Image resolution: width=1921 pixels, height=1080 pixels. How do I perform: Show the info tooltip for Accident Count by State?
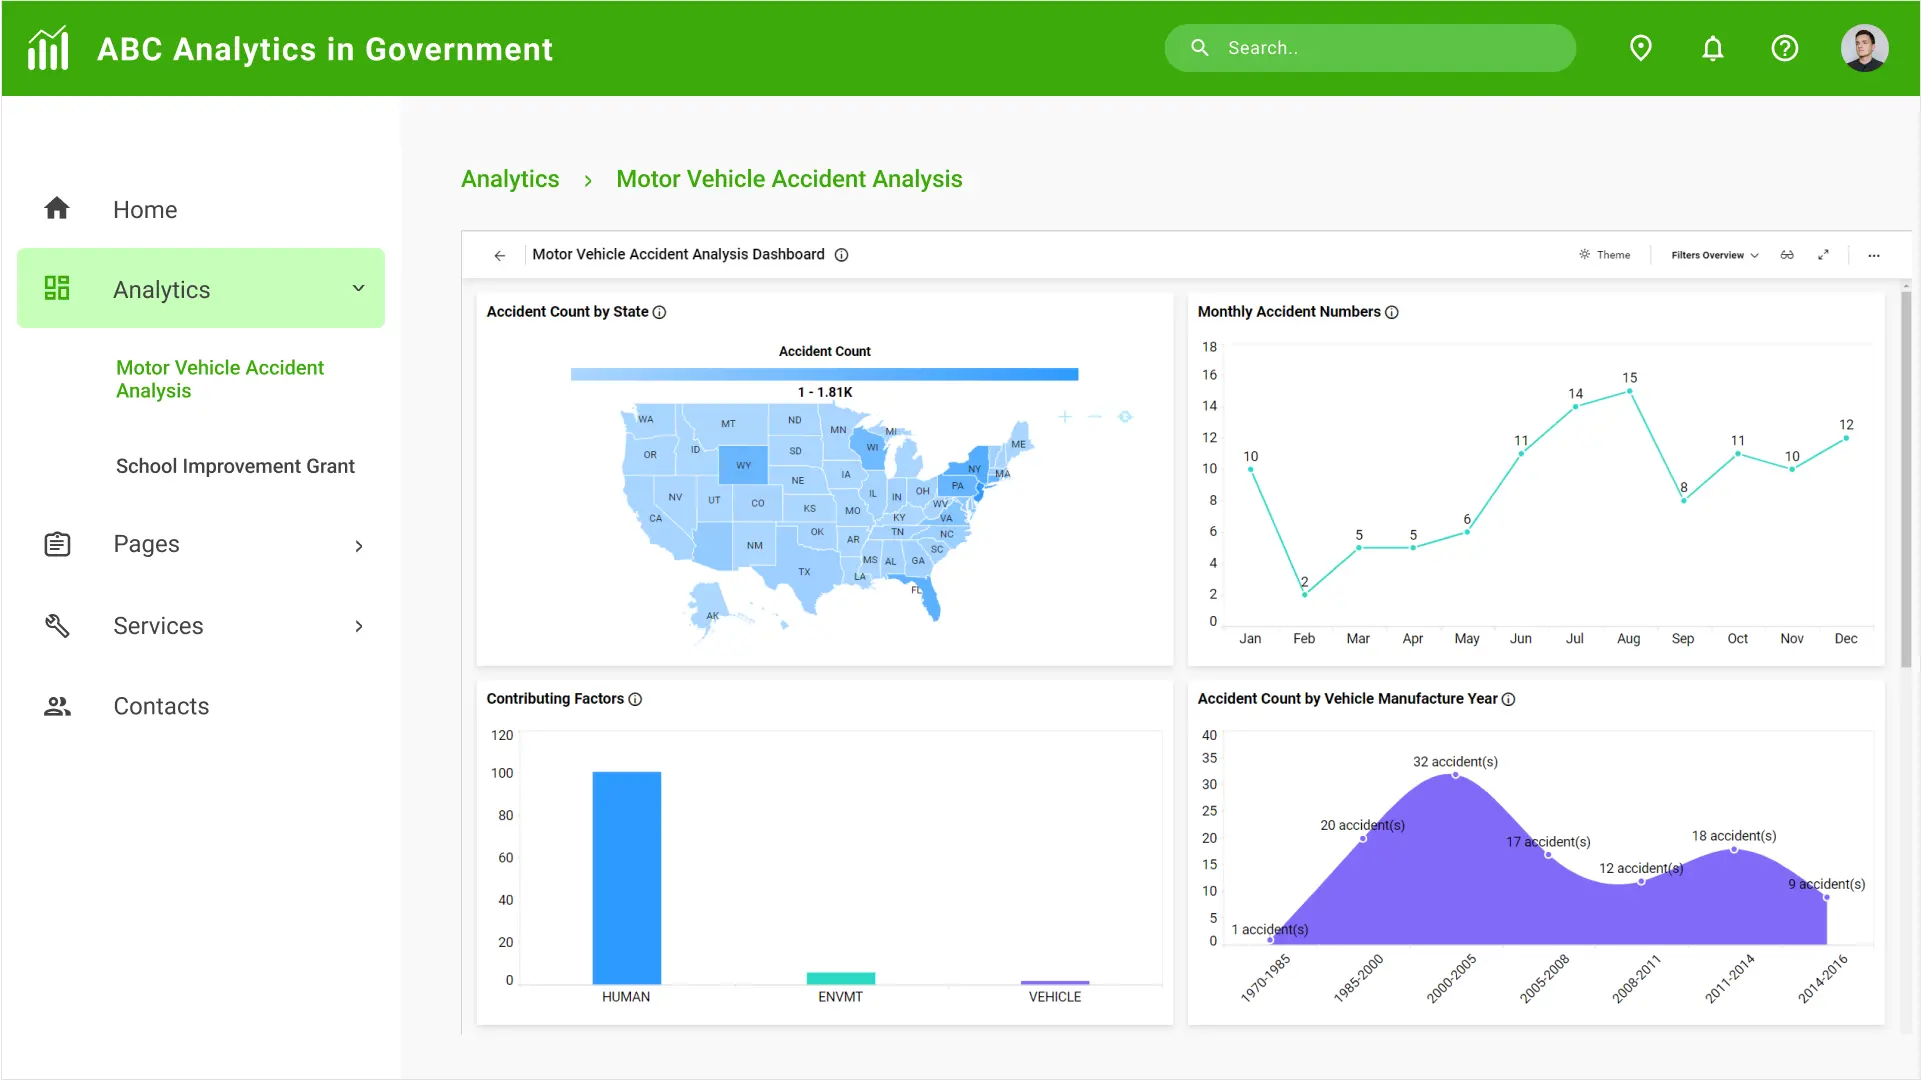point(660,312)
